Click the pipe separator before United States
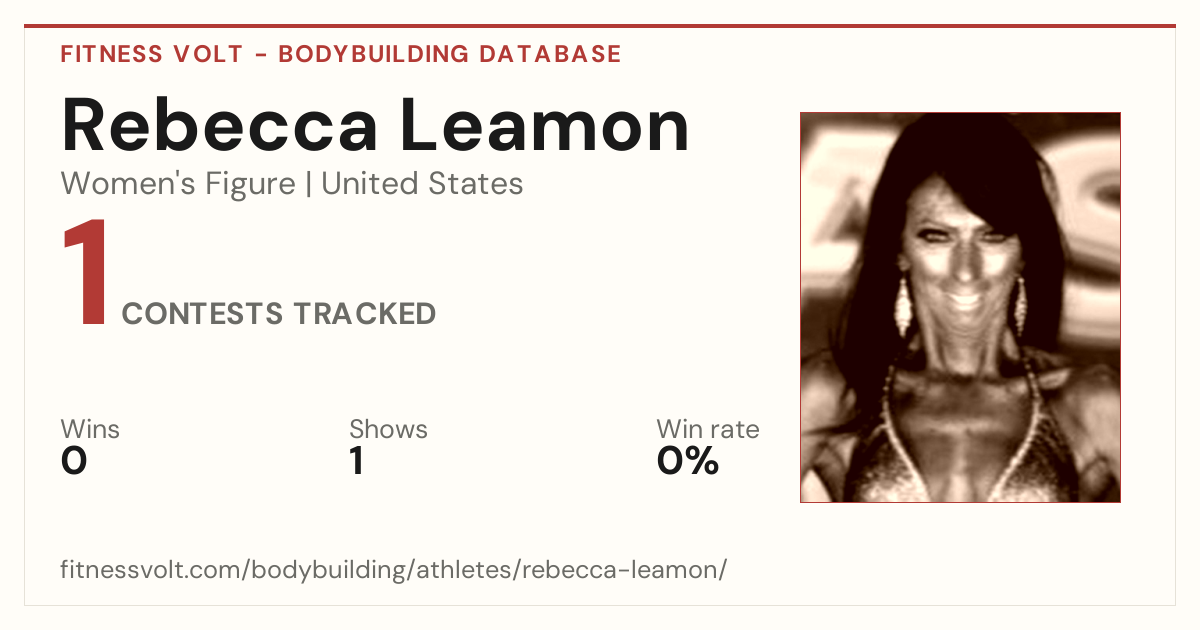The height and width of the screenshot is (630, 1200). pos(308,185)
